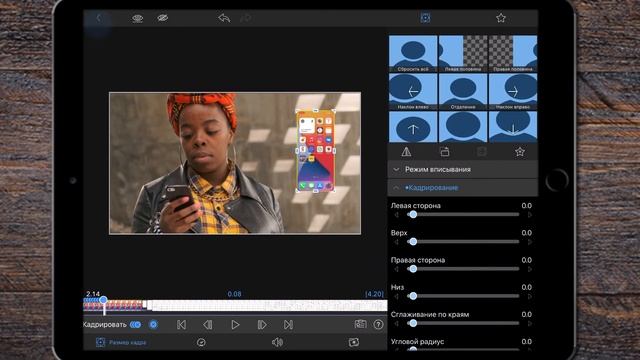
Task: Collapse the 'Кадрирование' section
Action: [462, 188]
